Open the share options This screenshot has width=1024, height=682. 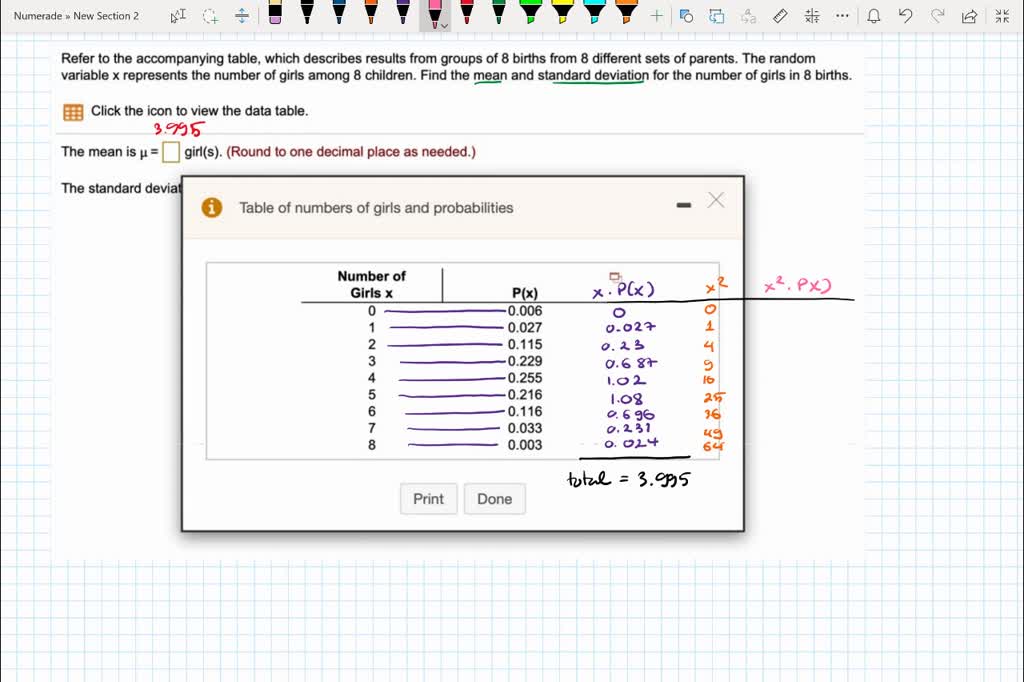click(967, 14)
